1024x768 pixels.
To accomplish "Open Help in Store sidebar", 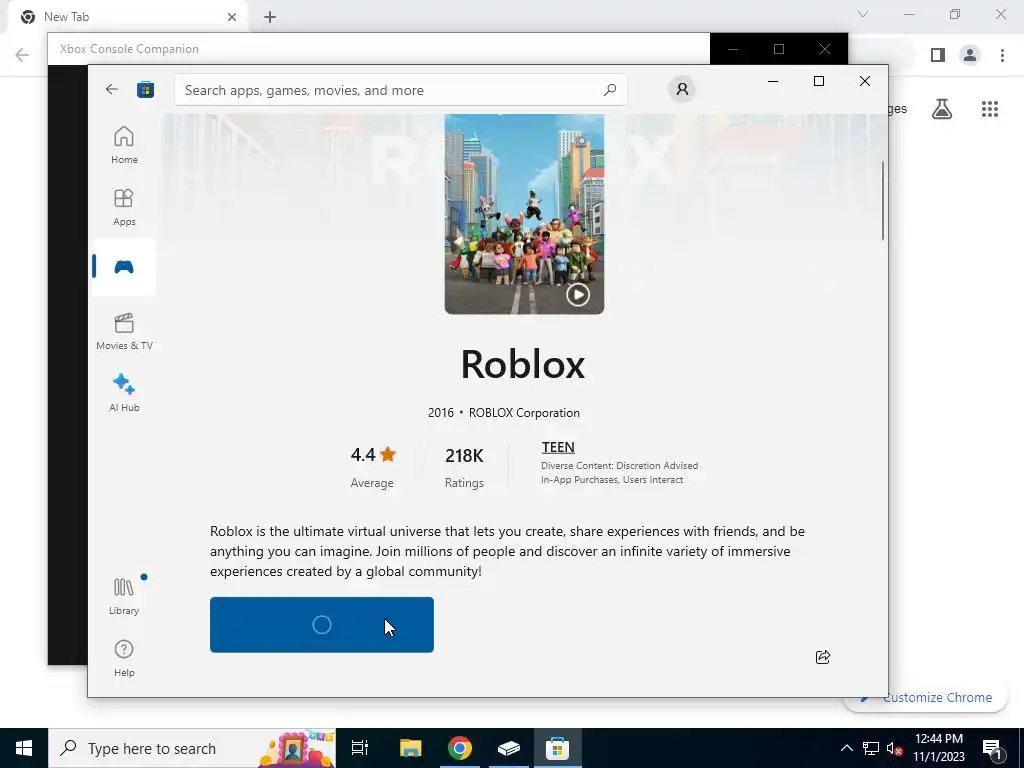I will (x=124, y=658).
